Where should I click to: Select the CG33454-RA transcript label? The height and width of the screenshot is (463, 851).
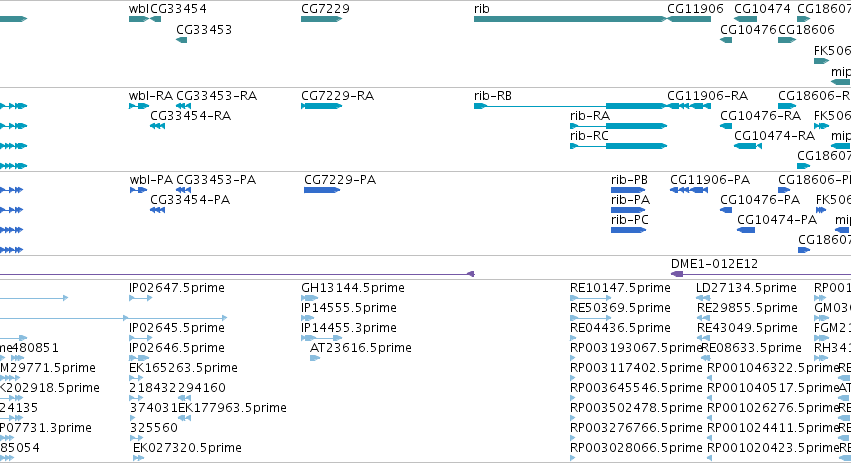(190, 116)
